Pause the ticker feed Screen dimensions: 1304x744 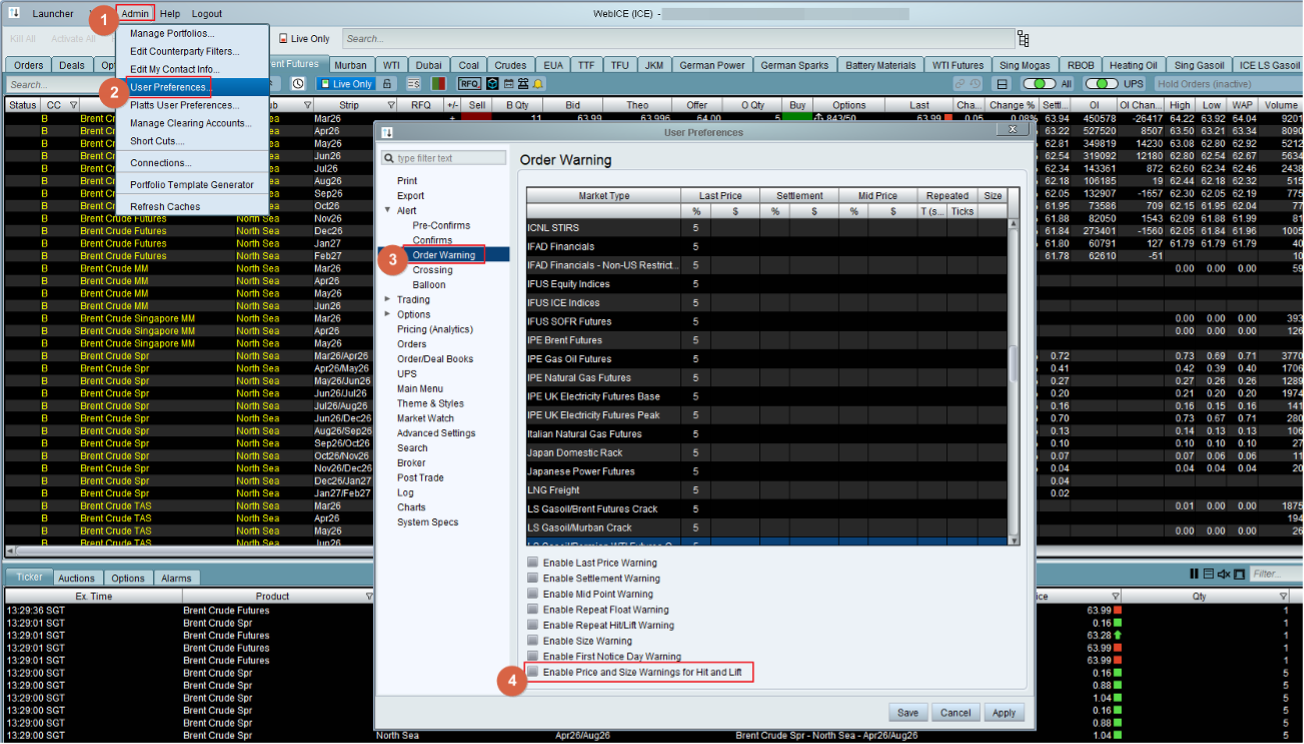(x=1194, y=574)
